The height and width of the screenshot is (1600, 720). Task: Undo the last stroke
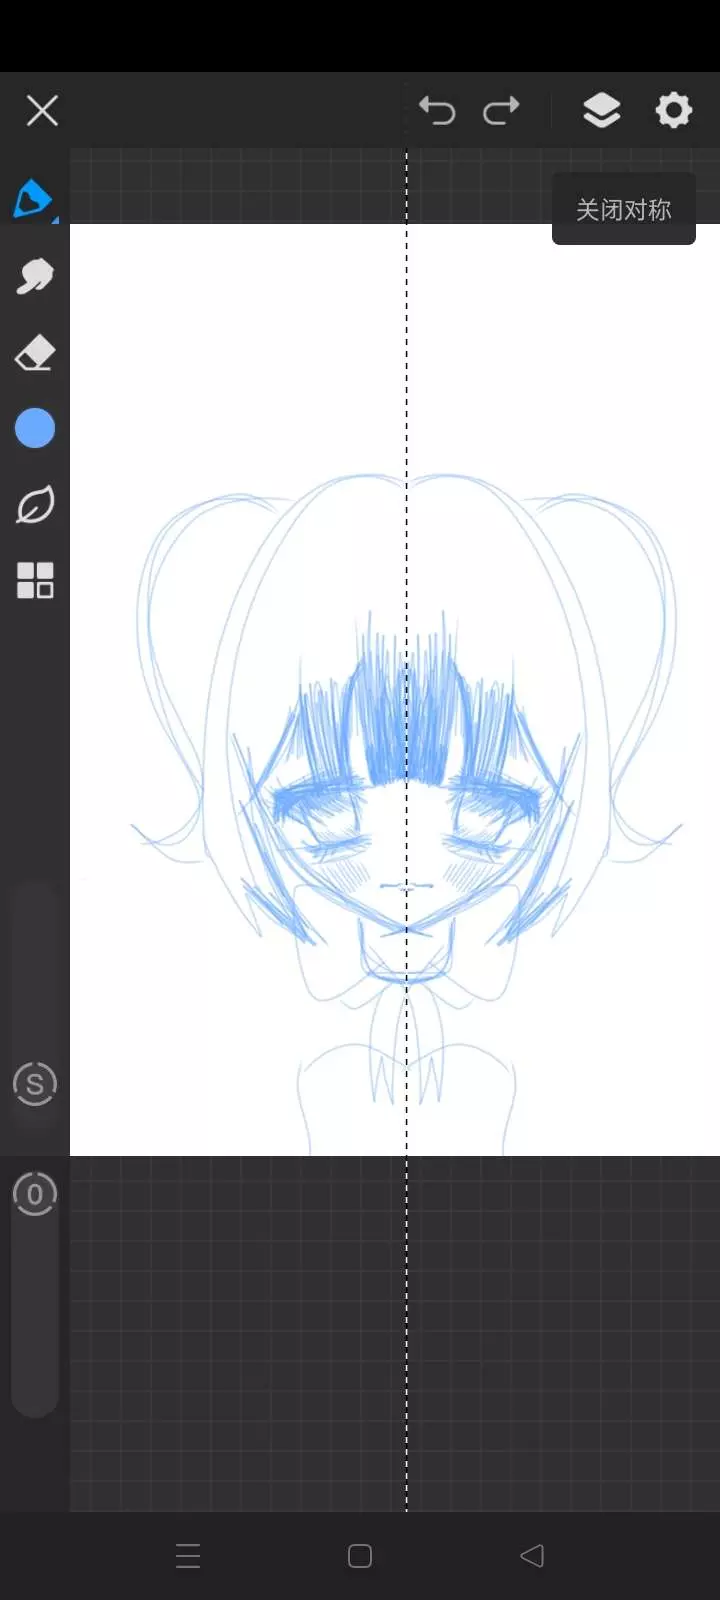437,110
